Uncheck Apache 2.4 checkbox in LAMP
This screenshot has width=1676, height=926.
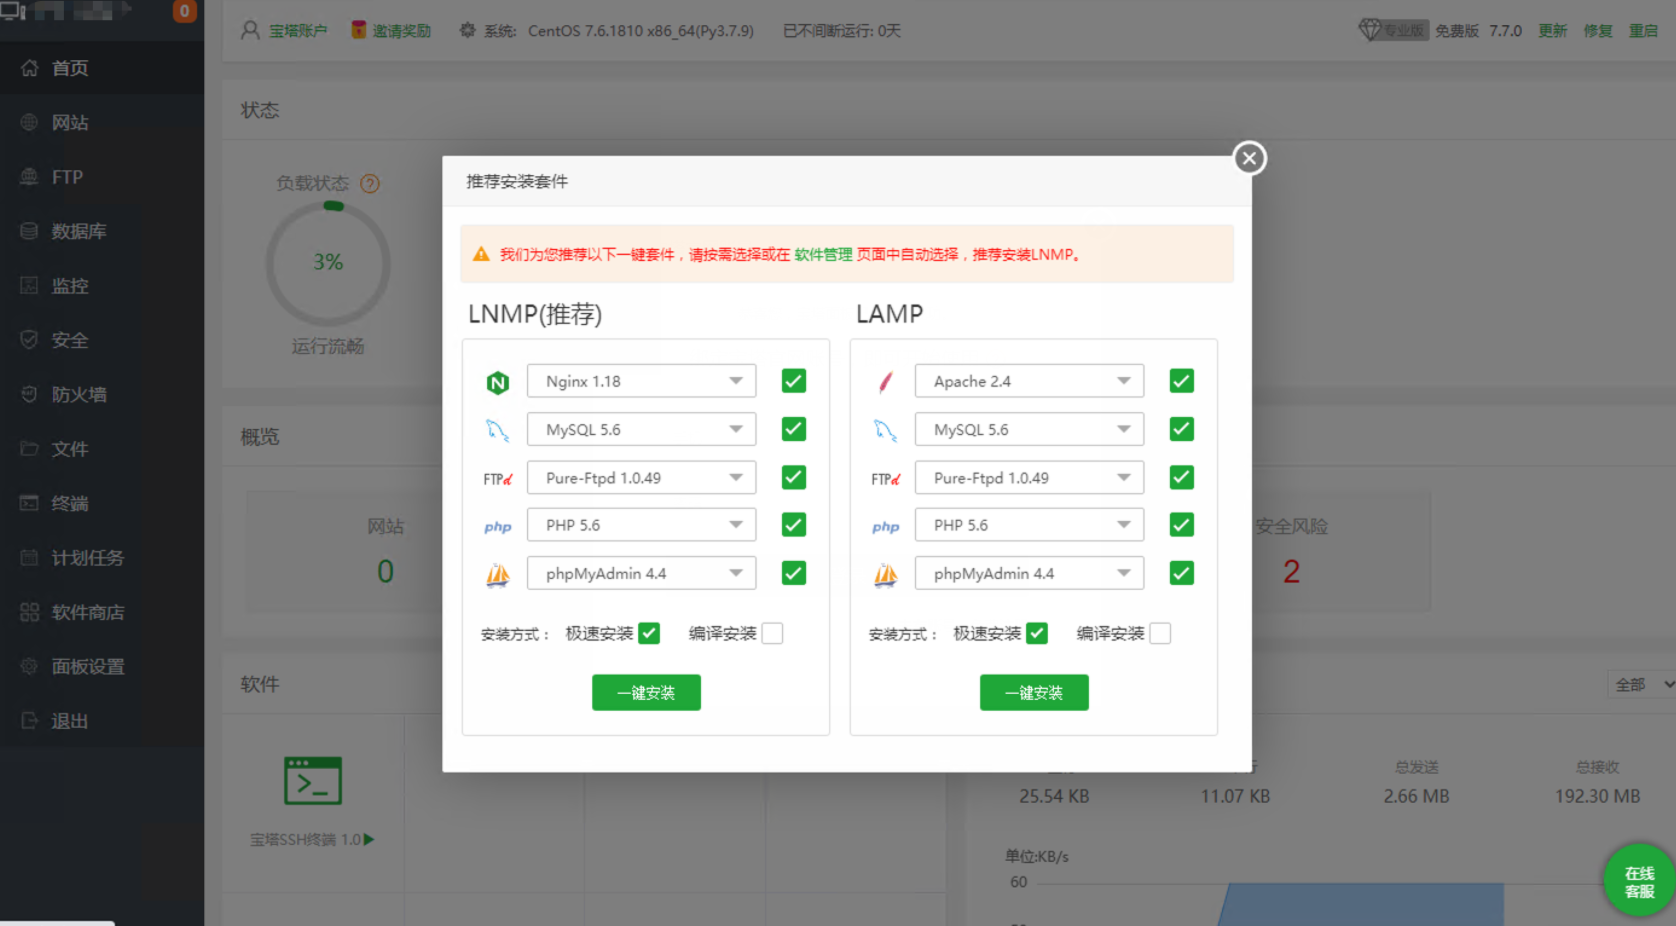[1182, 381]
